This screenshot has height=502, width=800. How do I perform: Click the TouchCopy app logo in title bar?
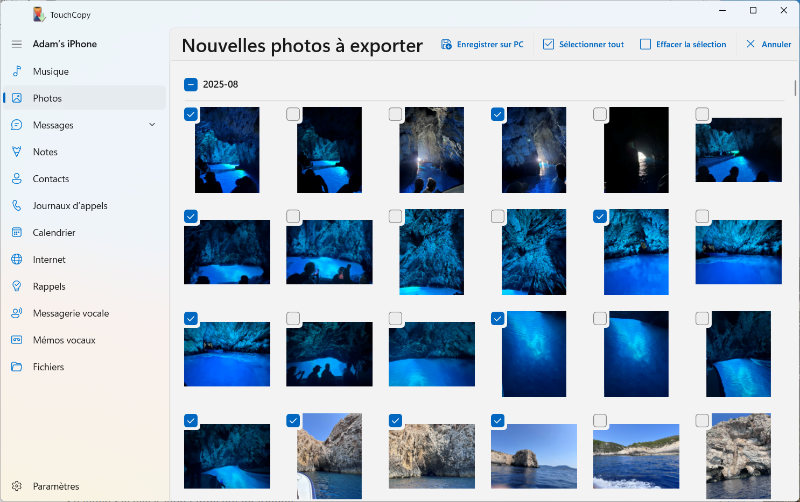[39, 14]
